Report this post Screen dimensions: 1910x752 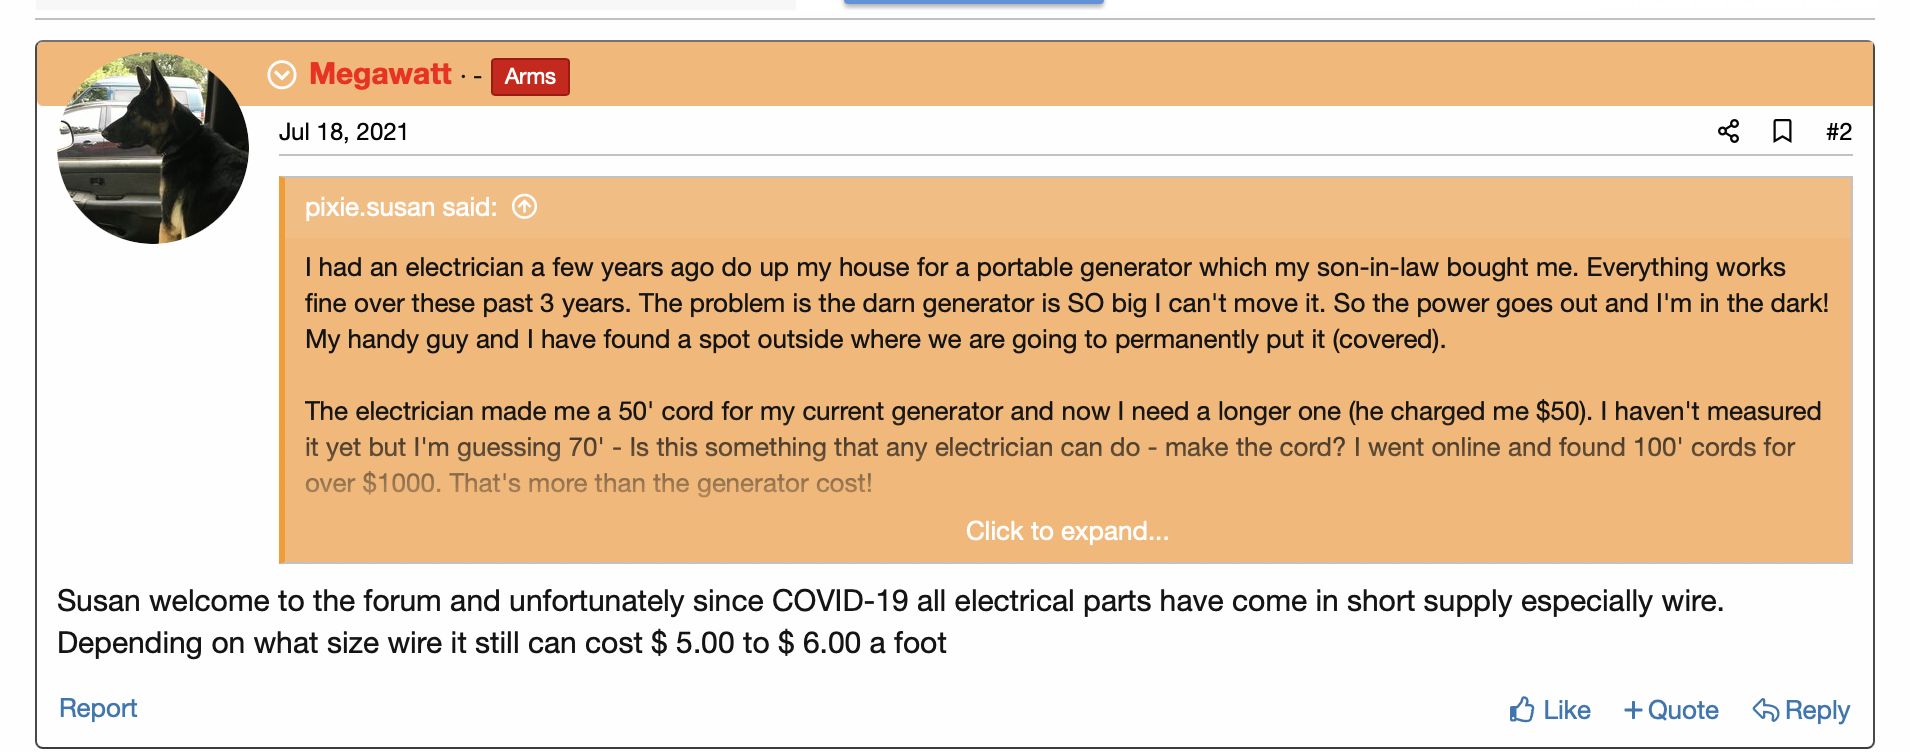click(98, 708)
